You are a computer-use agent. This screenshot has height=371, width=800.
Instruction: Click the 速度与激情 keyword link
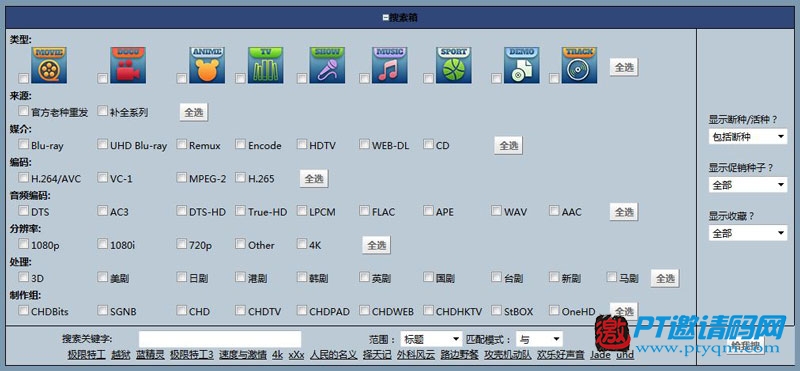coord(243,355)
